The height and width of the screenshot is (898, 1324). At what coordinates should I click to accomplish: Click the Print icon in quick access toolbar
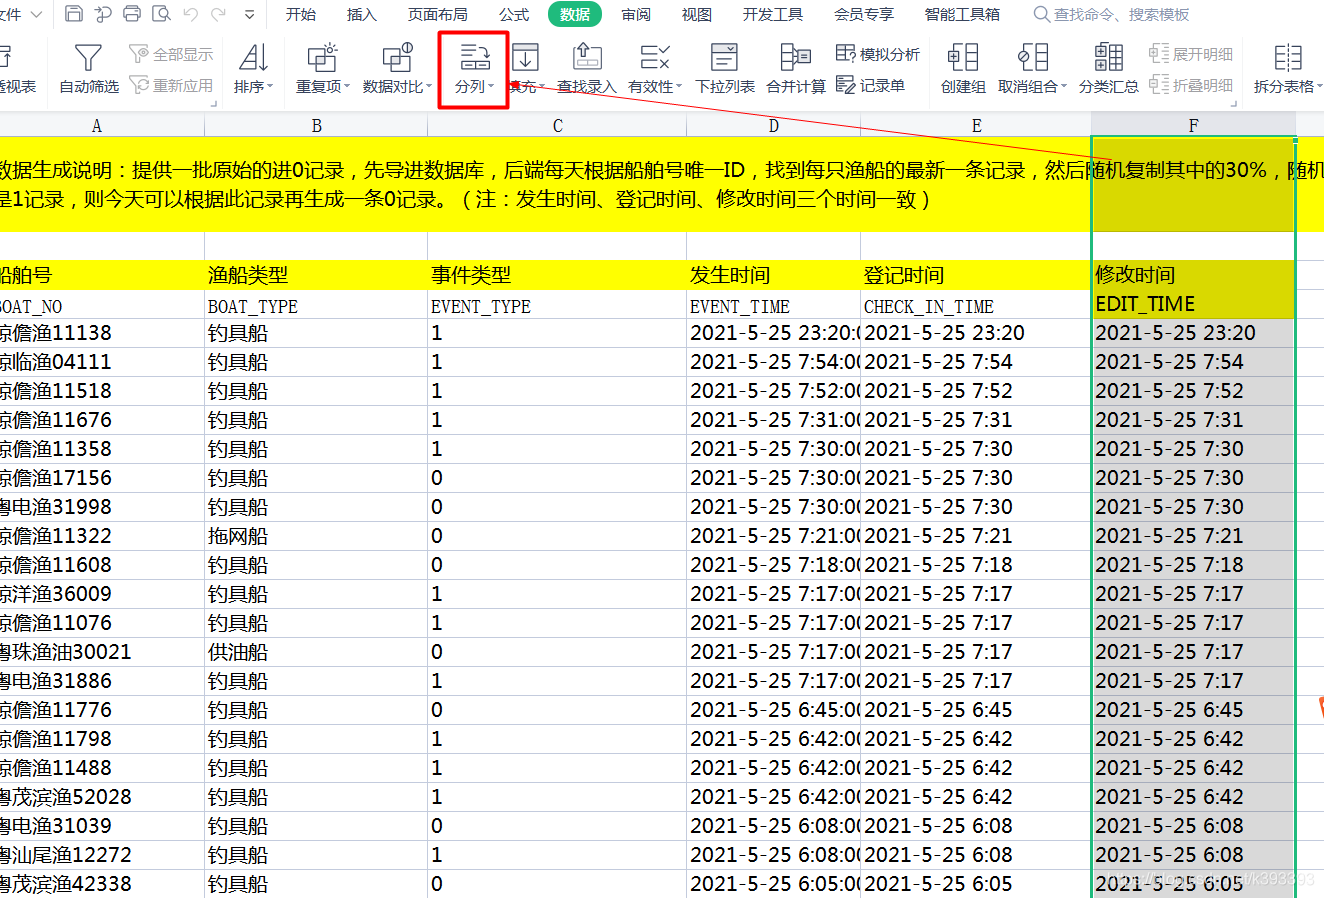132,14
